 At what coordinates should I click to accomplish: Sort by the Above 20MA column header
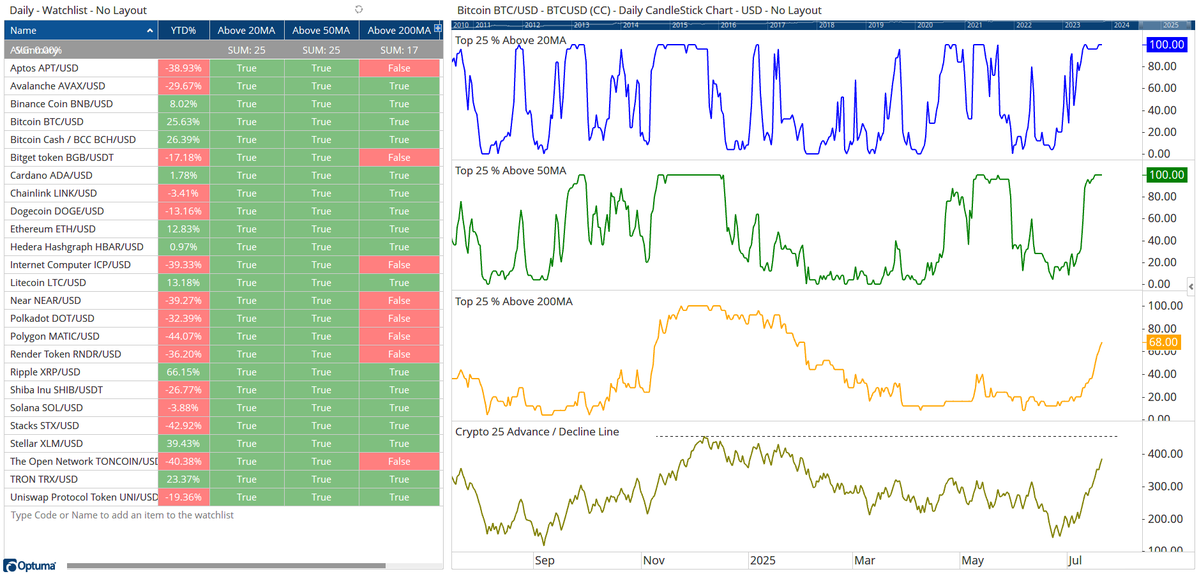coord(246,31)
